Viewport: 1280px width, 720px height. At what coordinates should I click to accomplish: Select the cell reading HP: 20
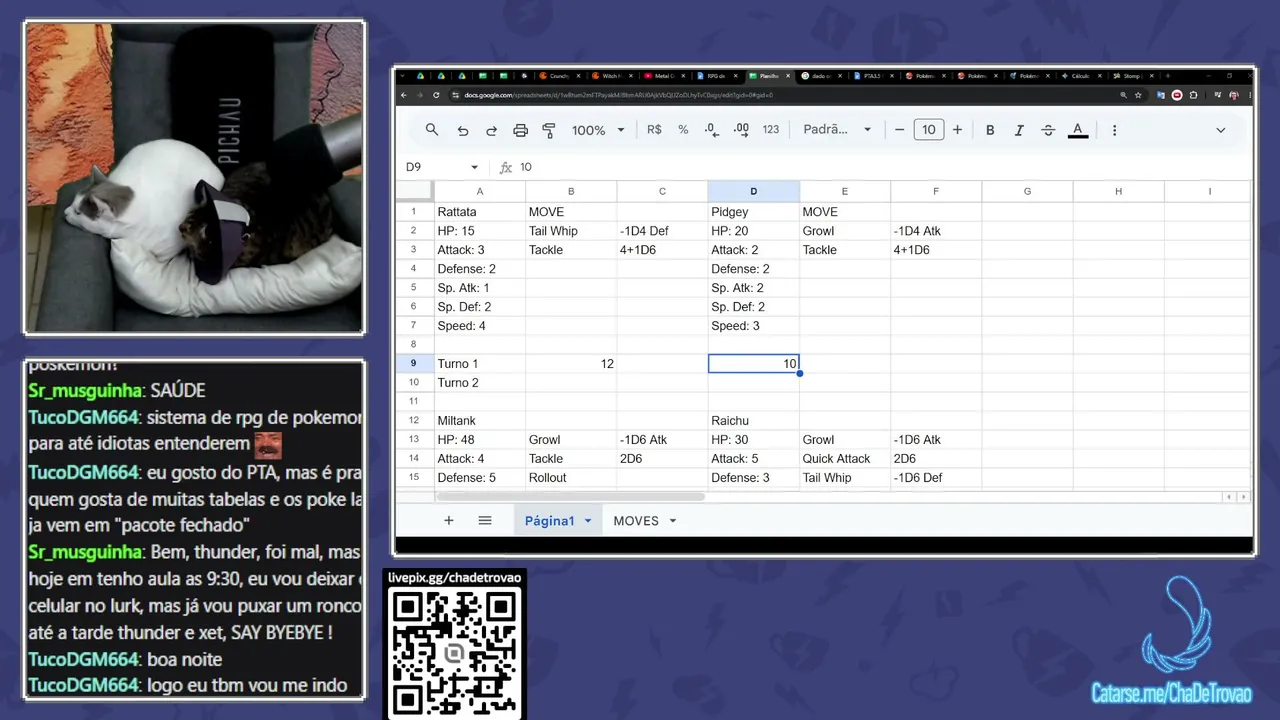tap(753, 231)
